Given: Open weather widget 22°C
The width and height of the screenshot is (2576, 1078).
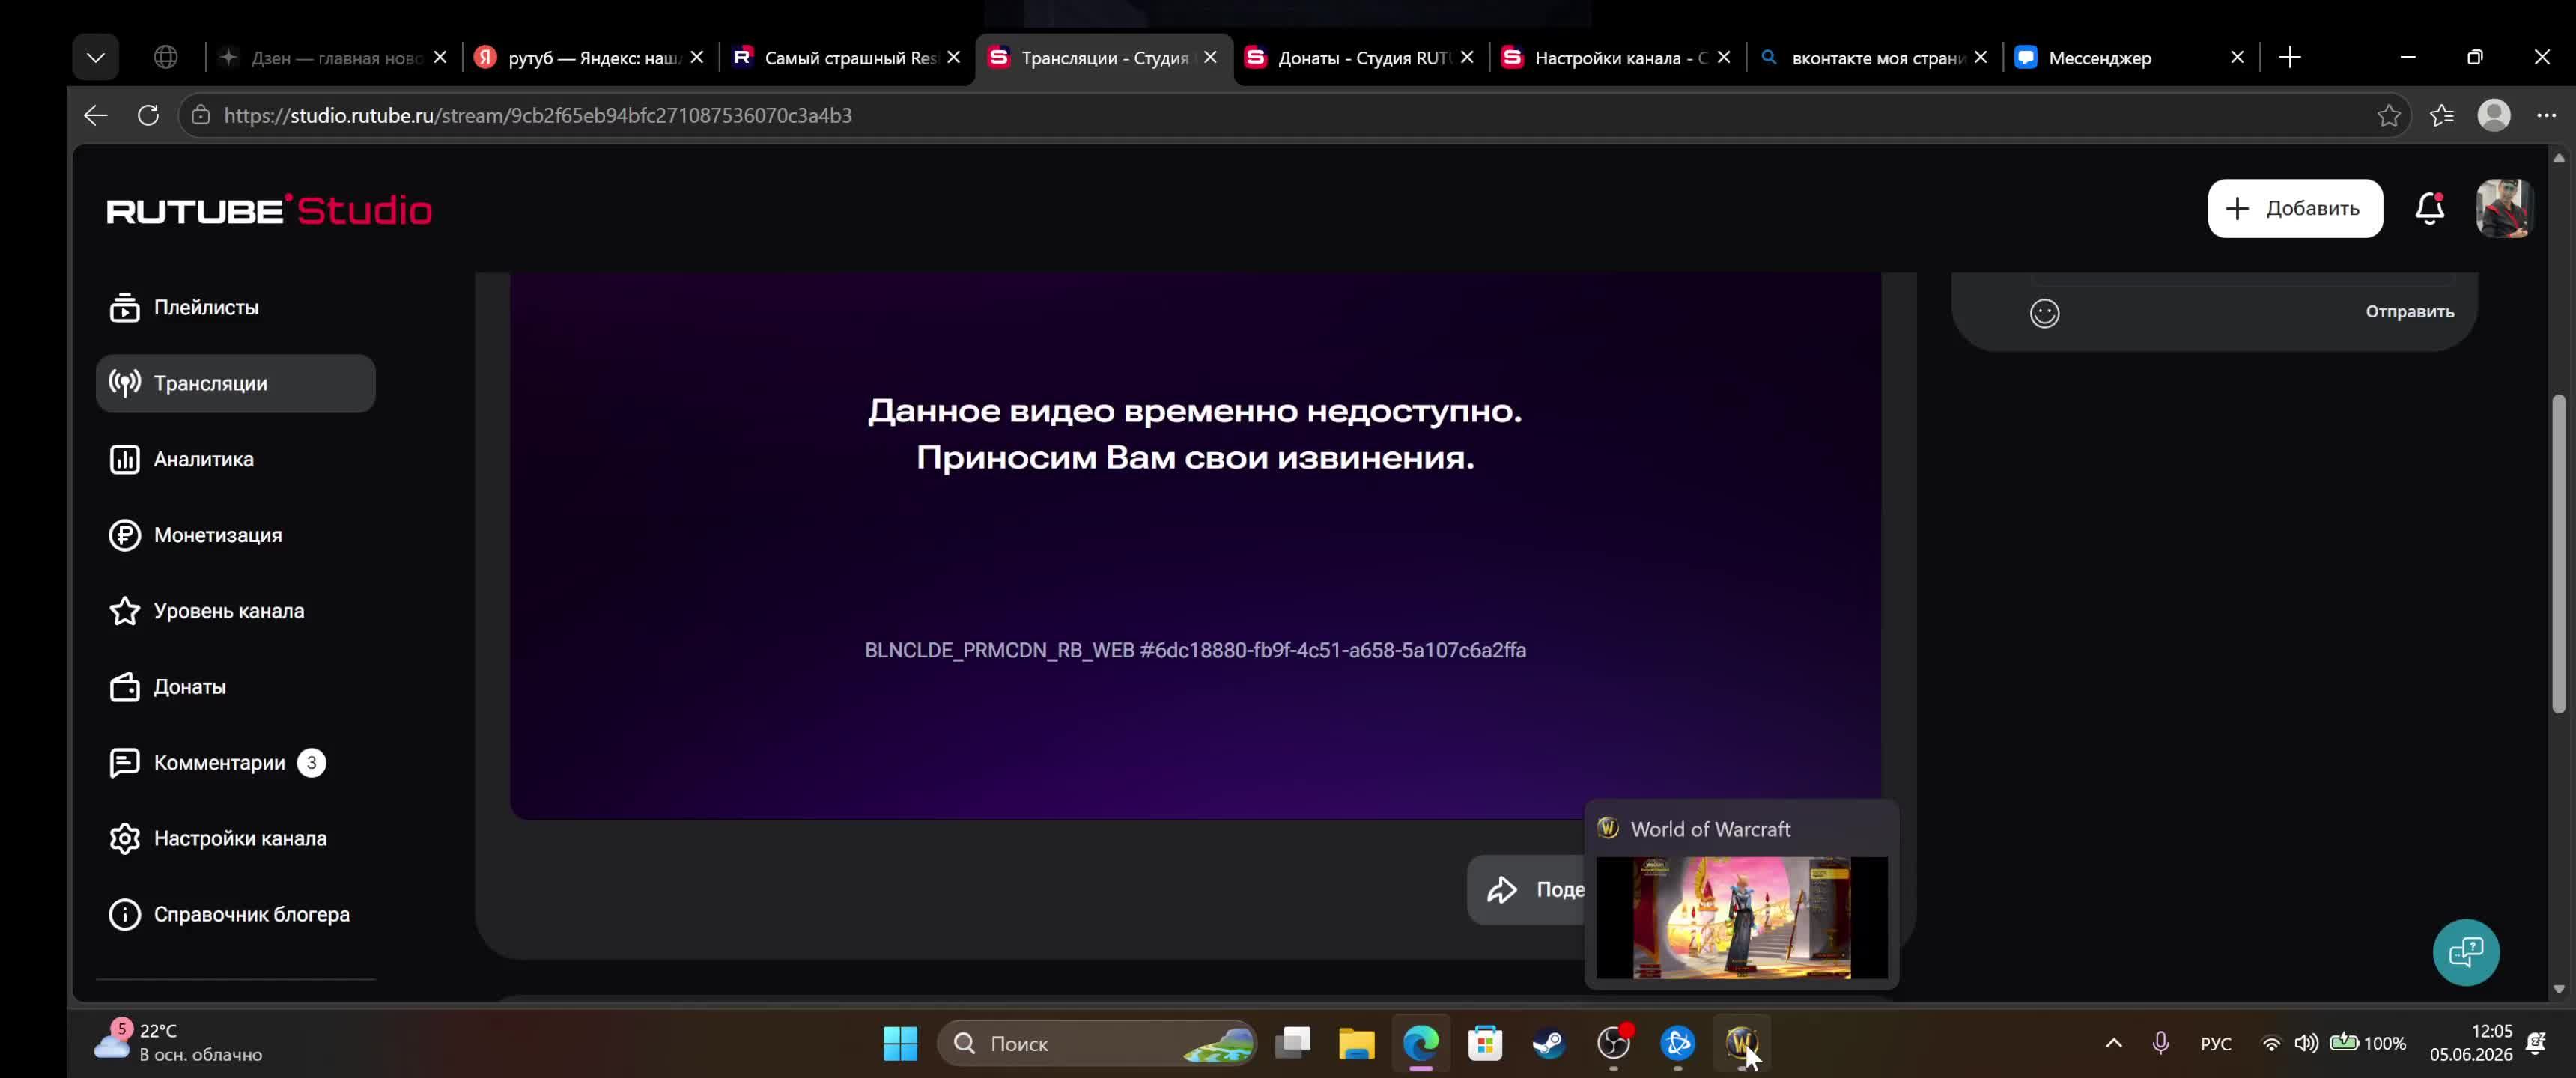Looking at the screenshot, I should 178,1043.
